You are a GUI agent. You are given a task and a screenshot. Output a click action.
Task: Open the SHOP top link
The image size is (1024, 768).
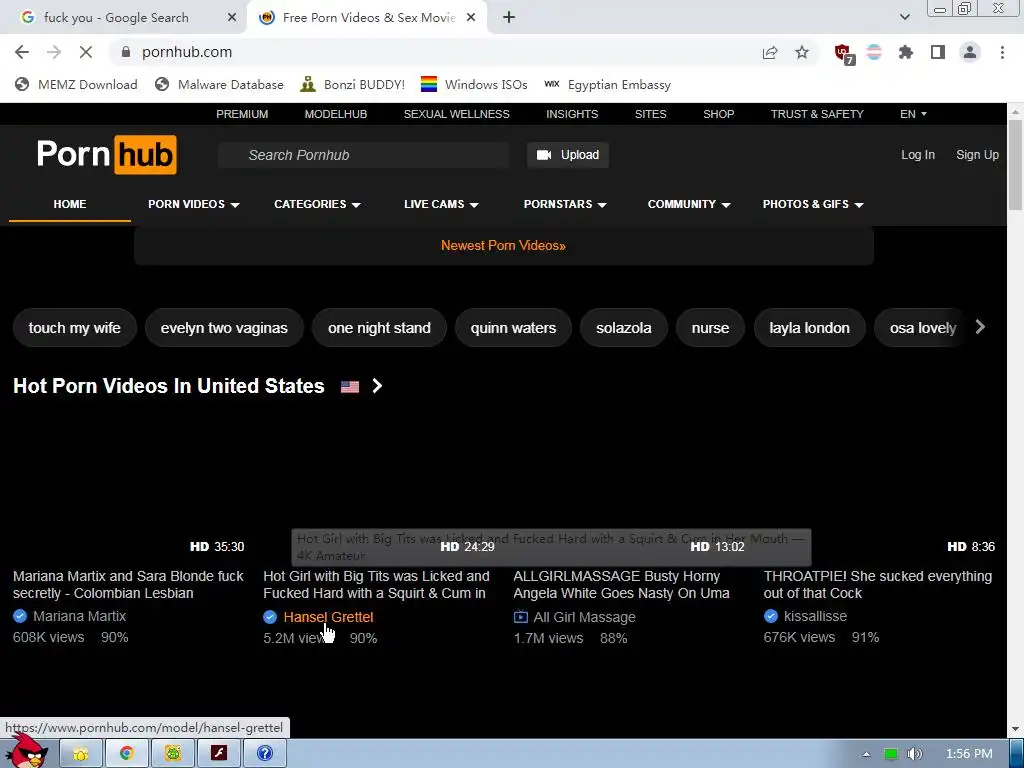coord(718,114)
